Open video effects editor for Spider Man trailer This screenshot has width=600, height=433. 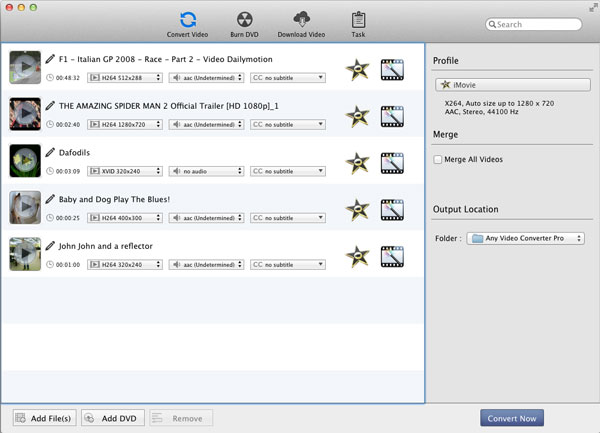(x=392, y=116)
